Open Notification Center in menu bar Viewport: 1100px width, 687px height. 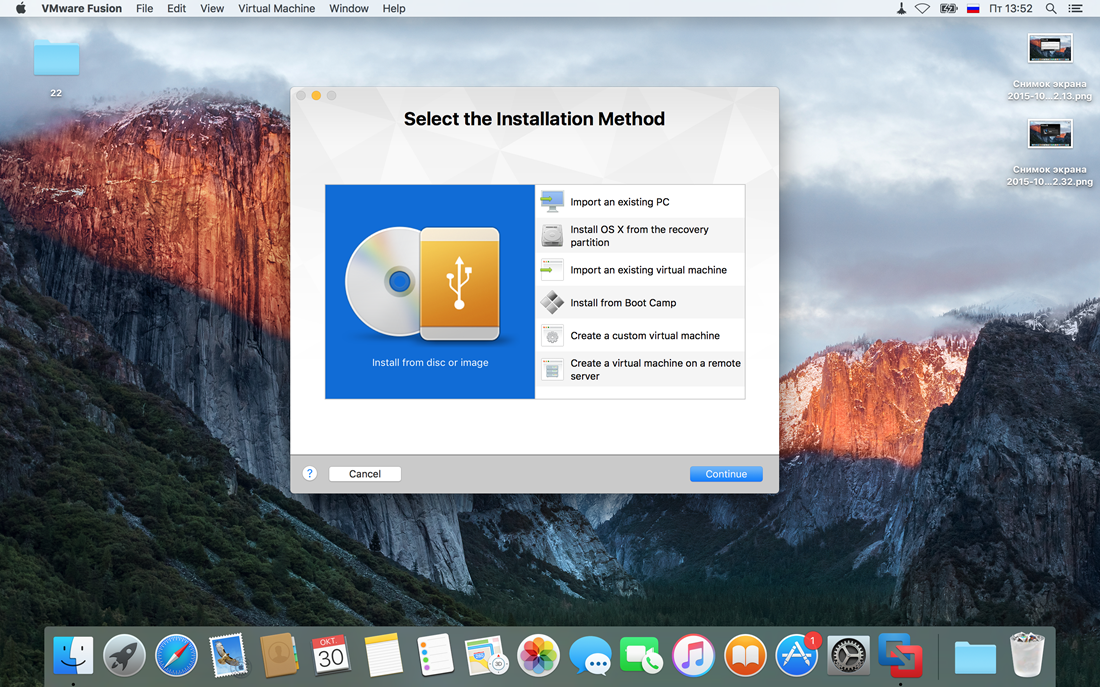coord(1075,8)
